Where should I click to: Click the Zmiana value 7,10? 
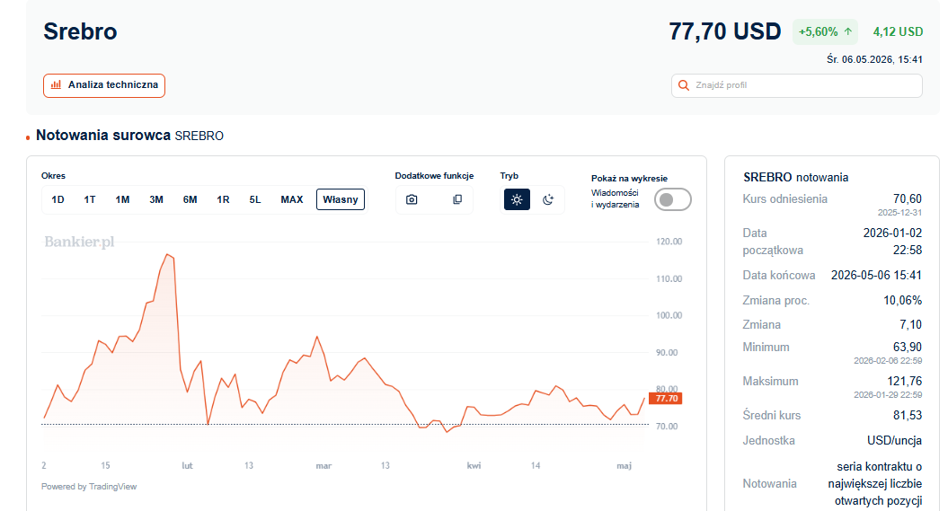pos(911,325)
